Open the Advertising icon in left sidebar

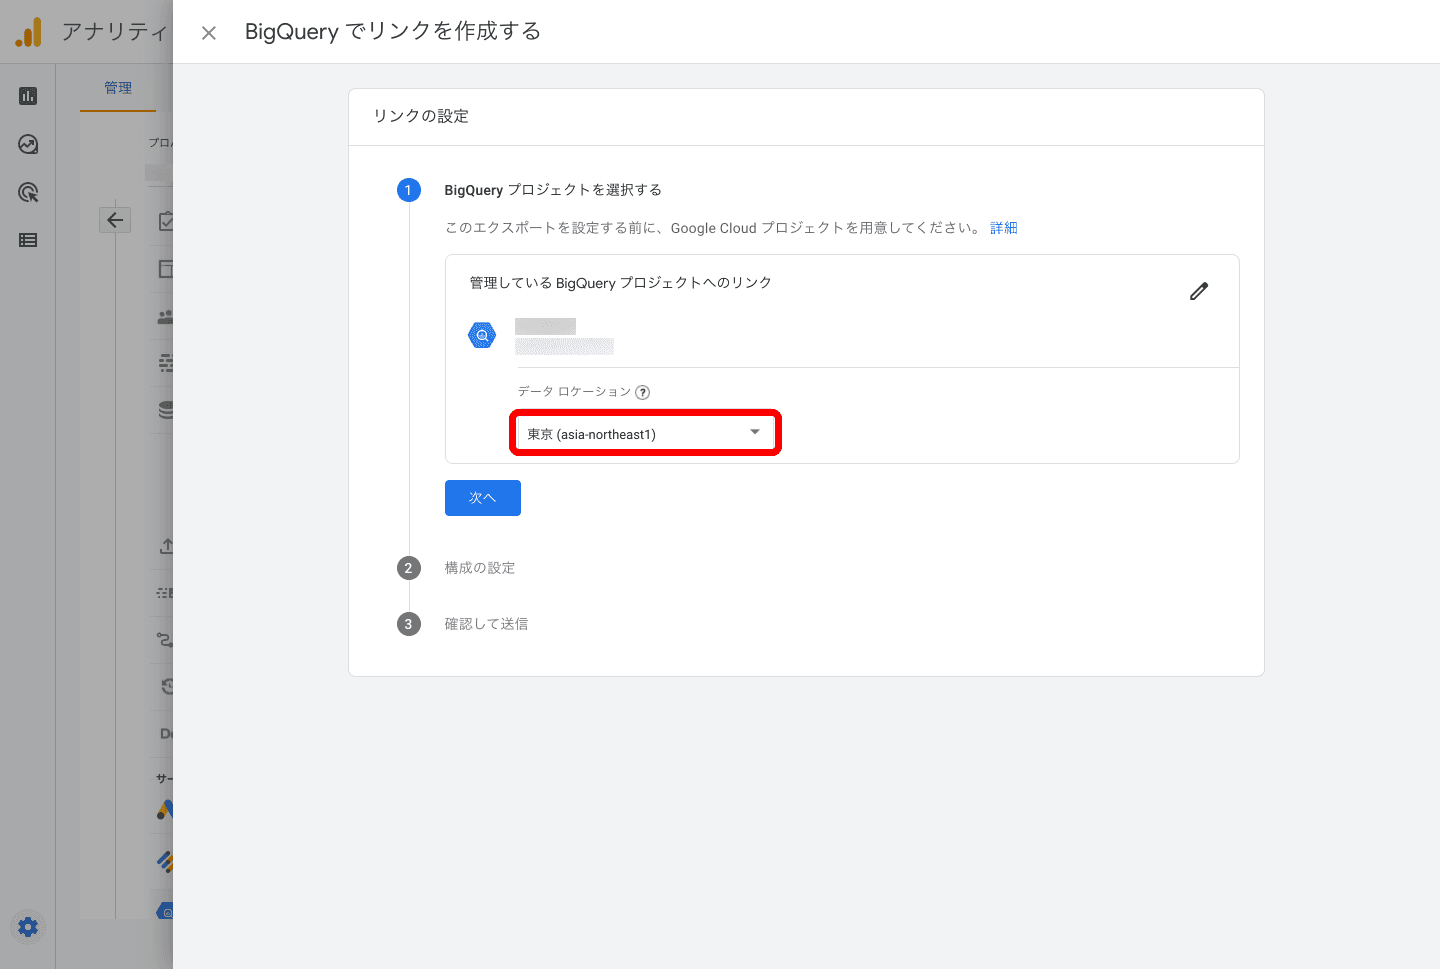click(x=28, y=192)
